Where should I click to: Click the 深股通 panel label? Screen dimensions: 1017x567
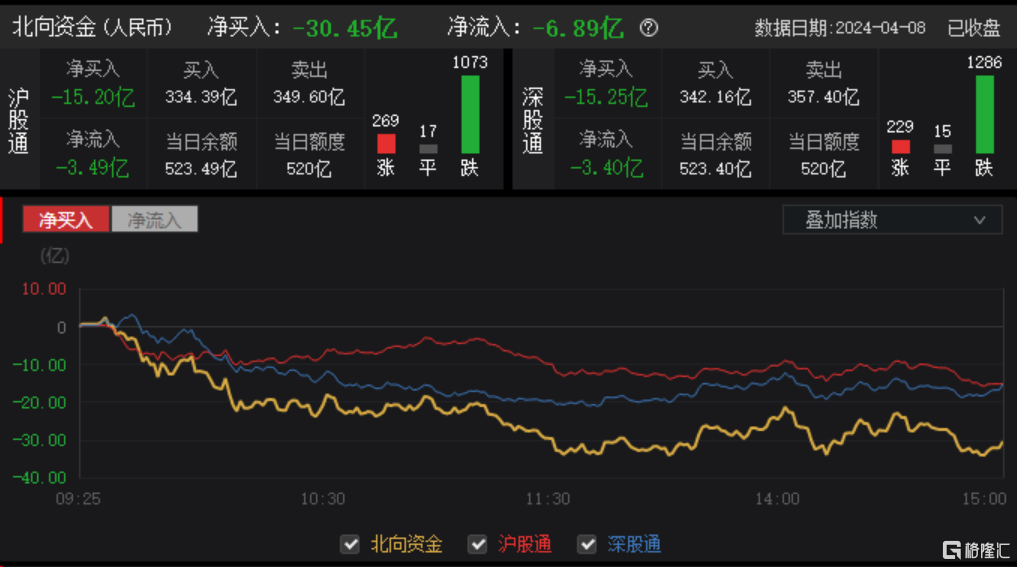pos(532,121)
